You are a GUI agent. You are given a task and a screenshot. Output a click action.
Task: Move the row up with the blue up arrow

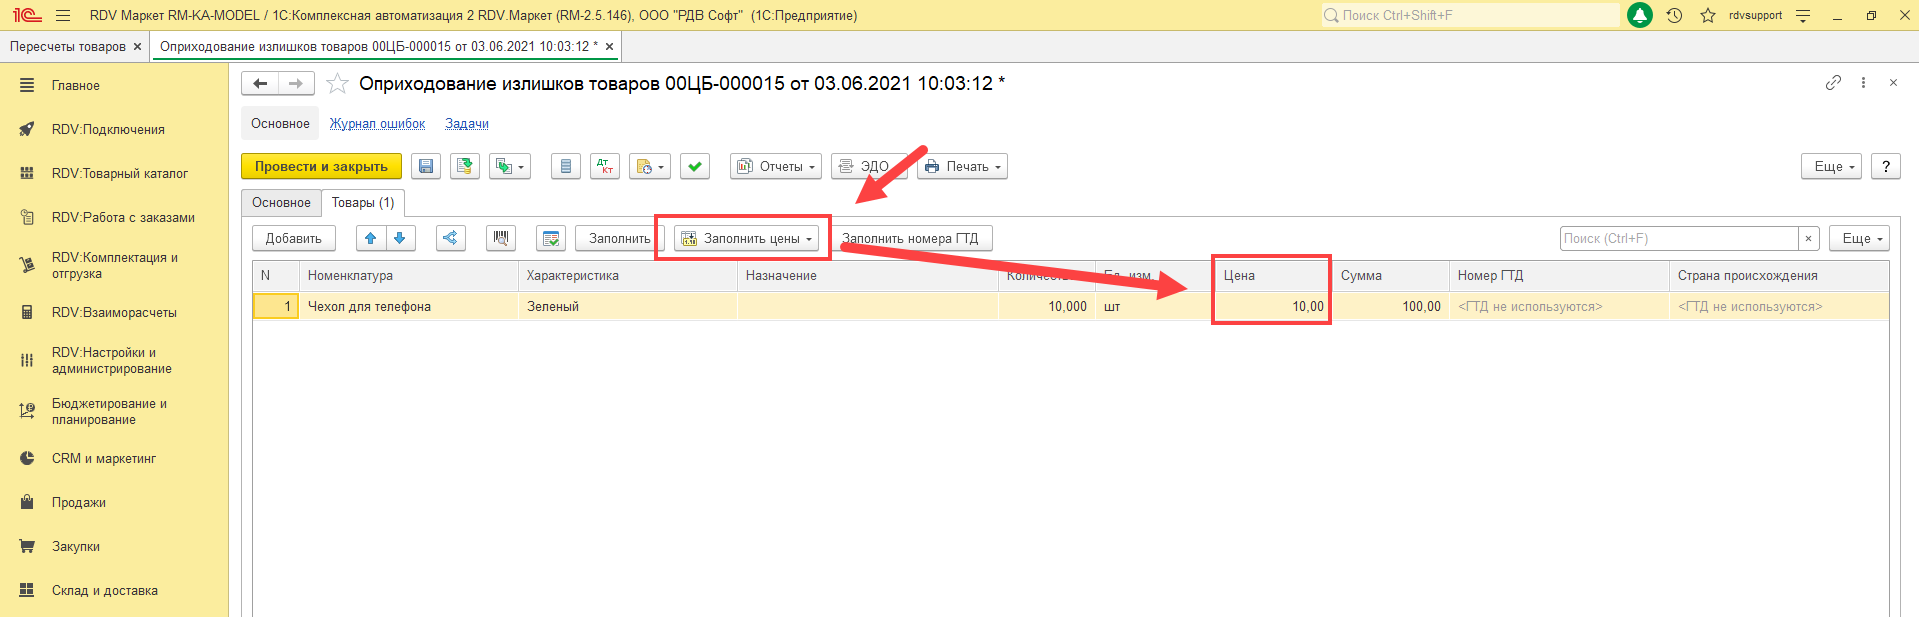(371, 238)
